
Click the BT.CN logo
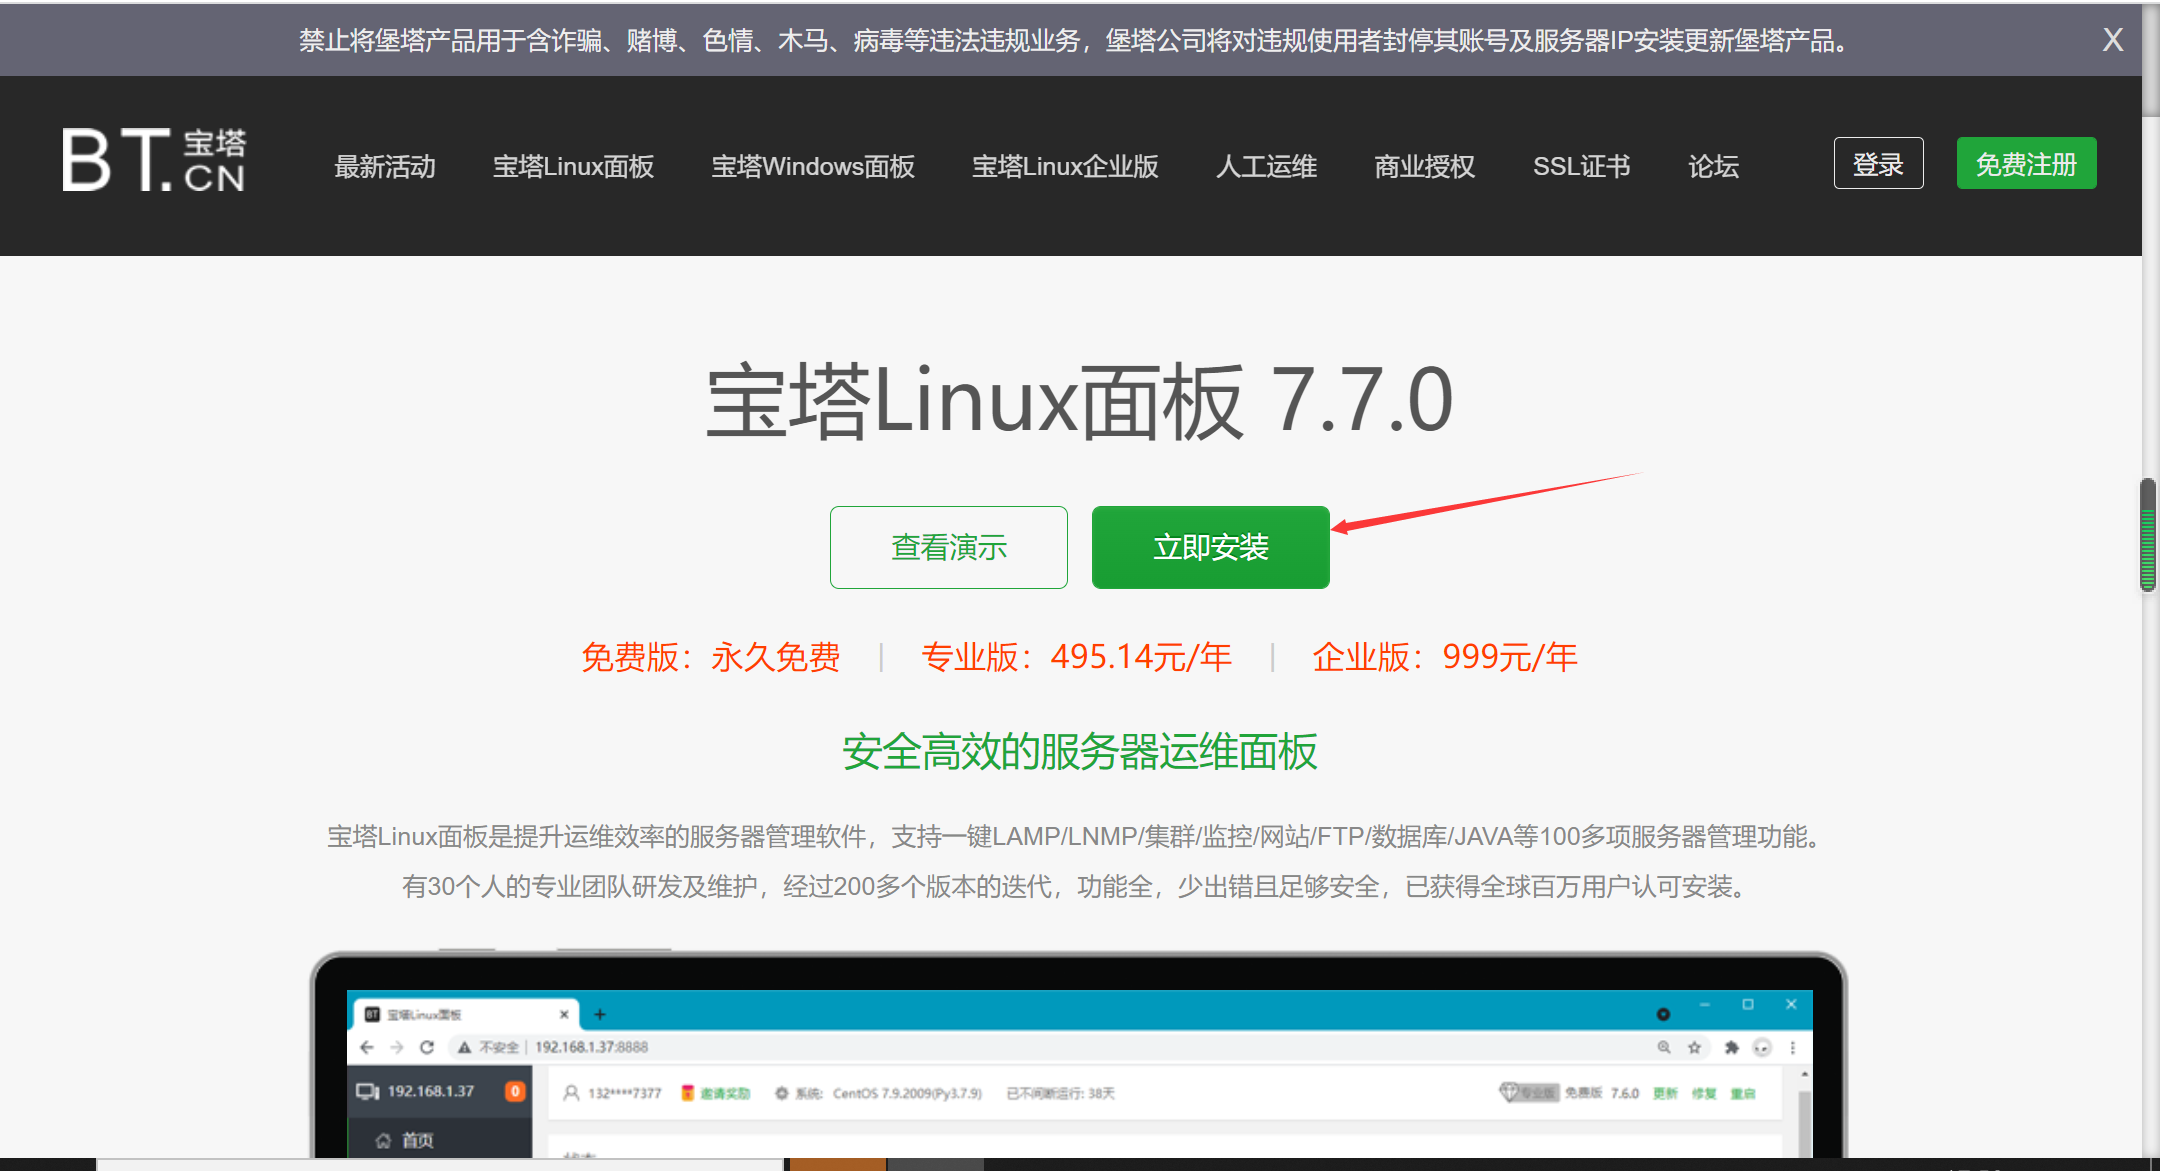click(x=154, y=160)
